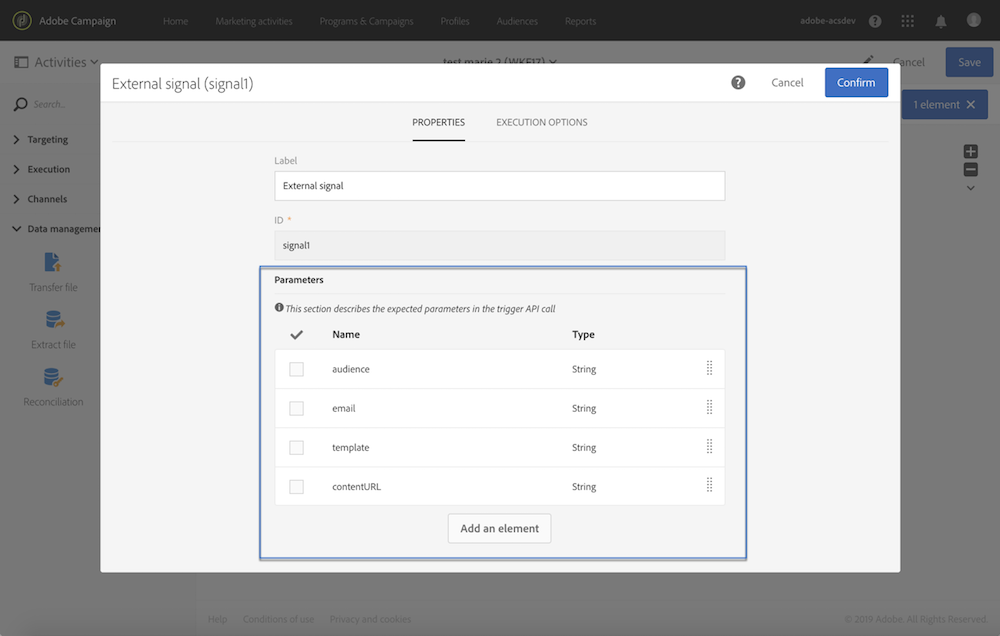Open the Home menu
Image resolution: width=1000 pixels, height=636 pixels.
pyautogui.click(x=175, y=21)
